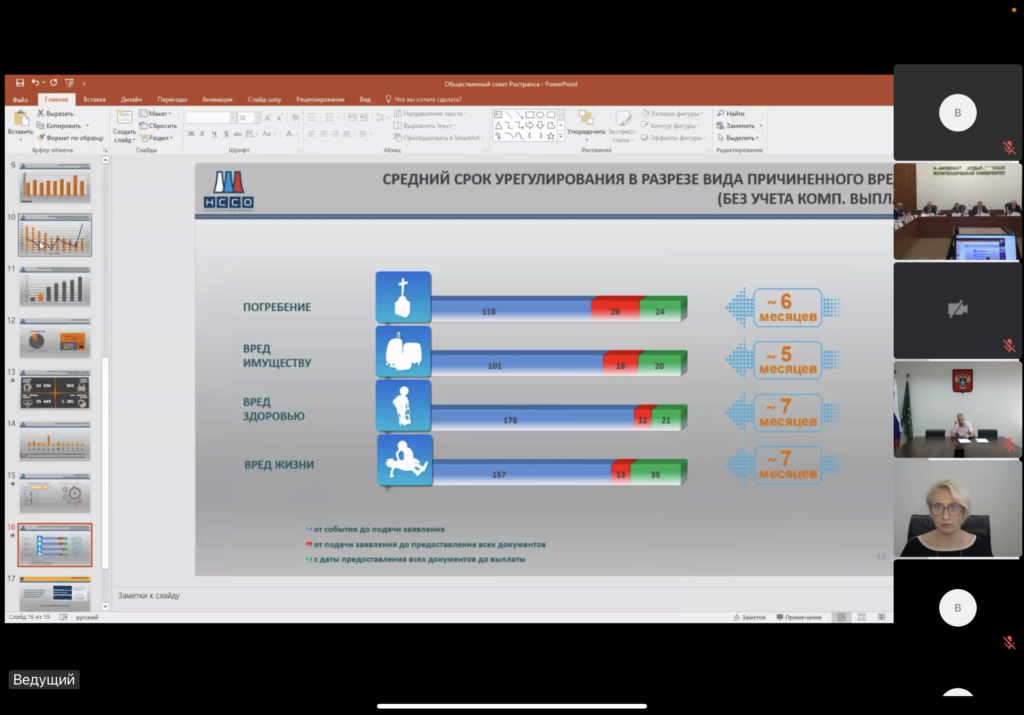Click the Копировать button
The image size is (1024, 715).
[x=59, y=126]
